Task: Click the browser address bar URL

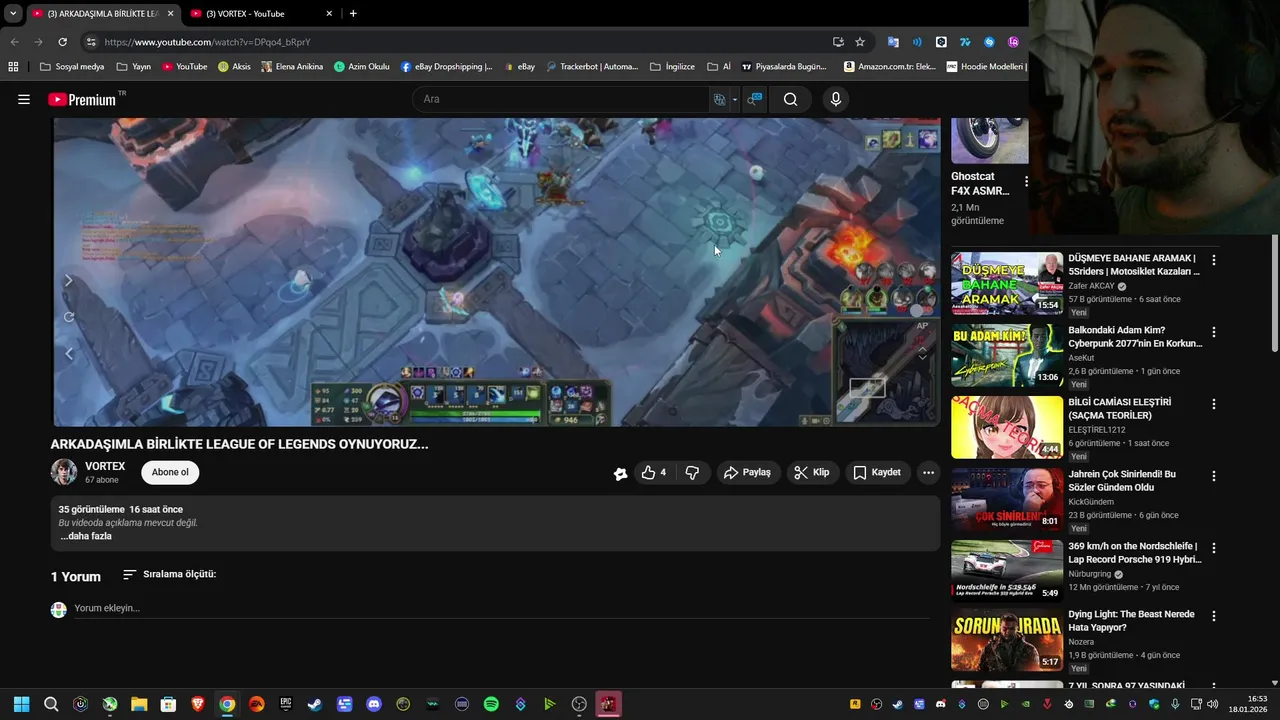Action: pyautogui.click(x=207, y=42)
